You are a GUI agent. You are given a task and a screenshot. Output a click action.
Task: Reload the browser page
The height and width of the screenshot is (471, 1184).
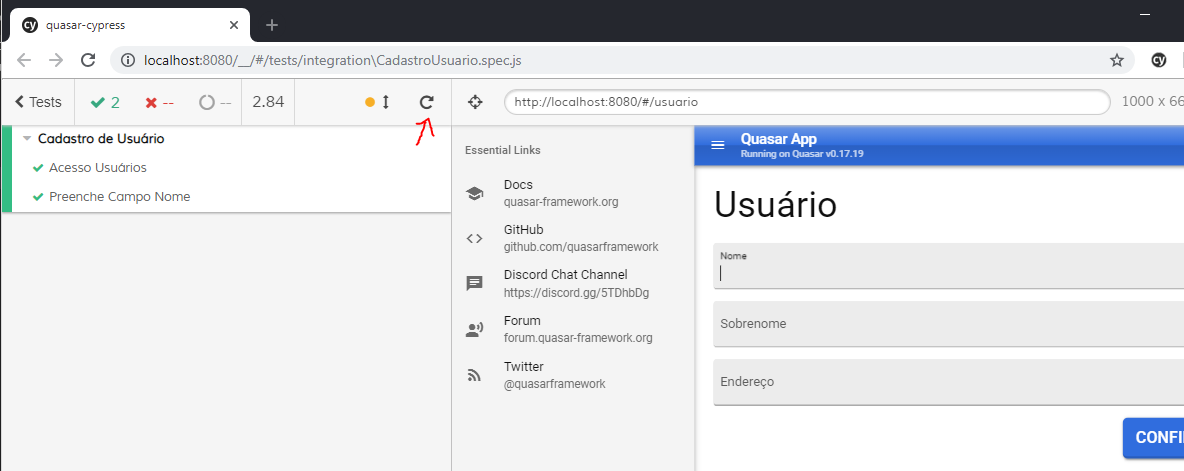pos(87,60)
